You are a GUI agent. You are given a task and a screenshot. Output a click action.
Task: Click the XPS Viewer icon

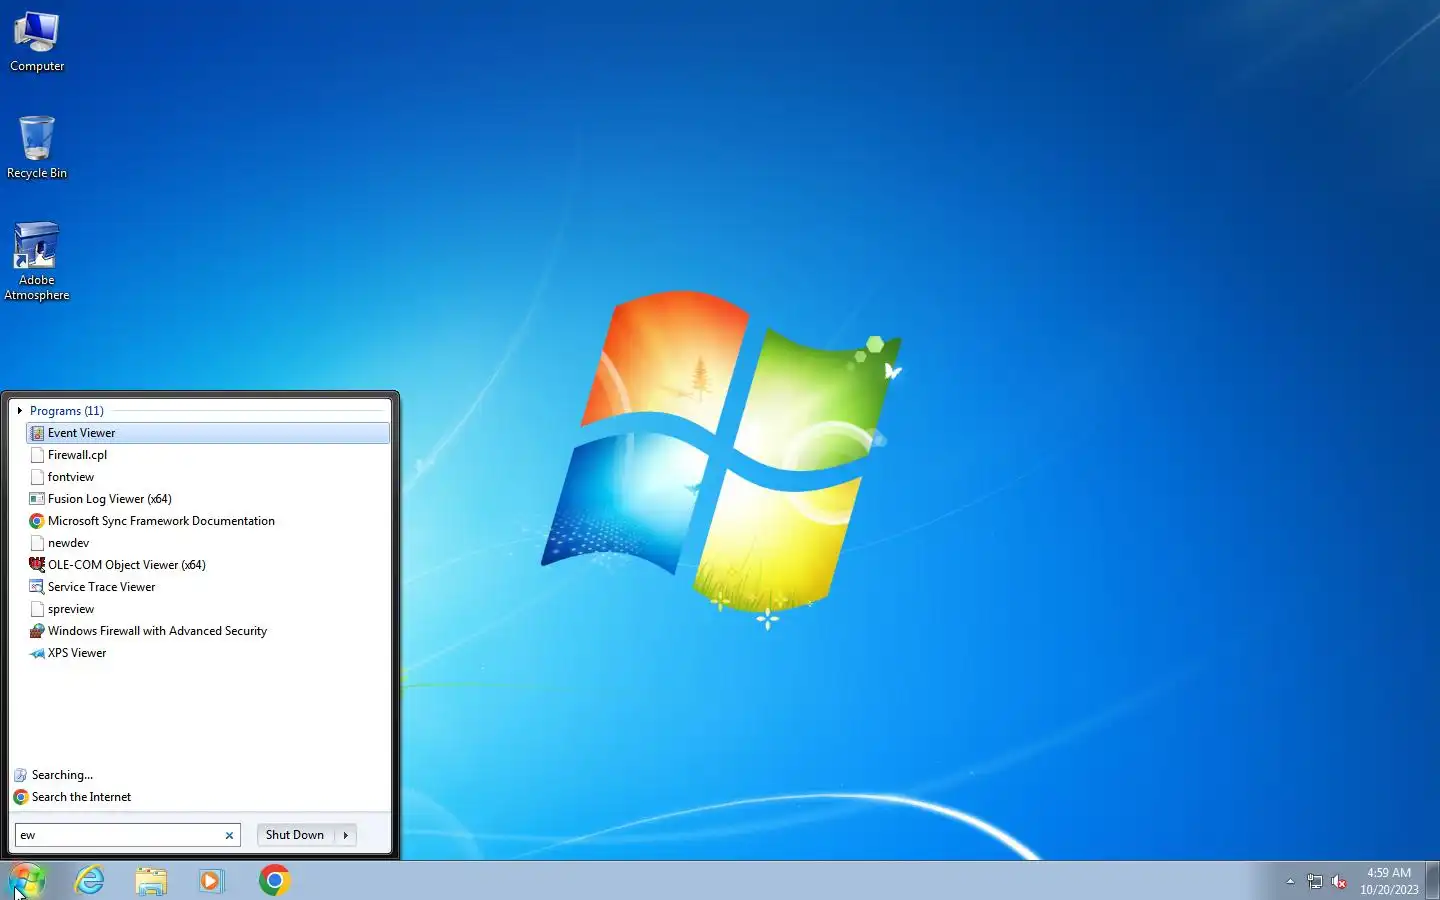coord(37,653)
